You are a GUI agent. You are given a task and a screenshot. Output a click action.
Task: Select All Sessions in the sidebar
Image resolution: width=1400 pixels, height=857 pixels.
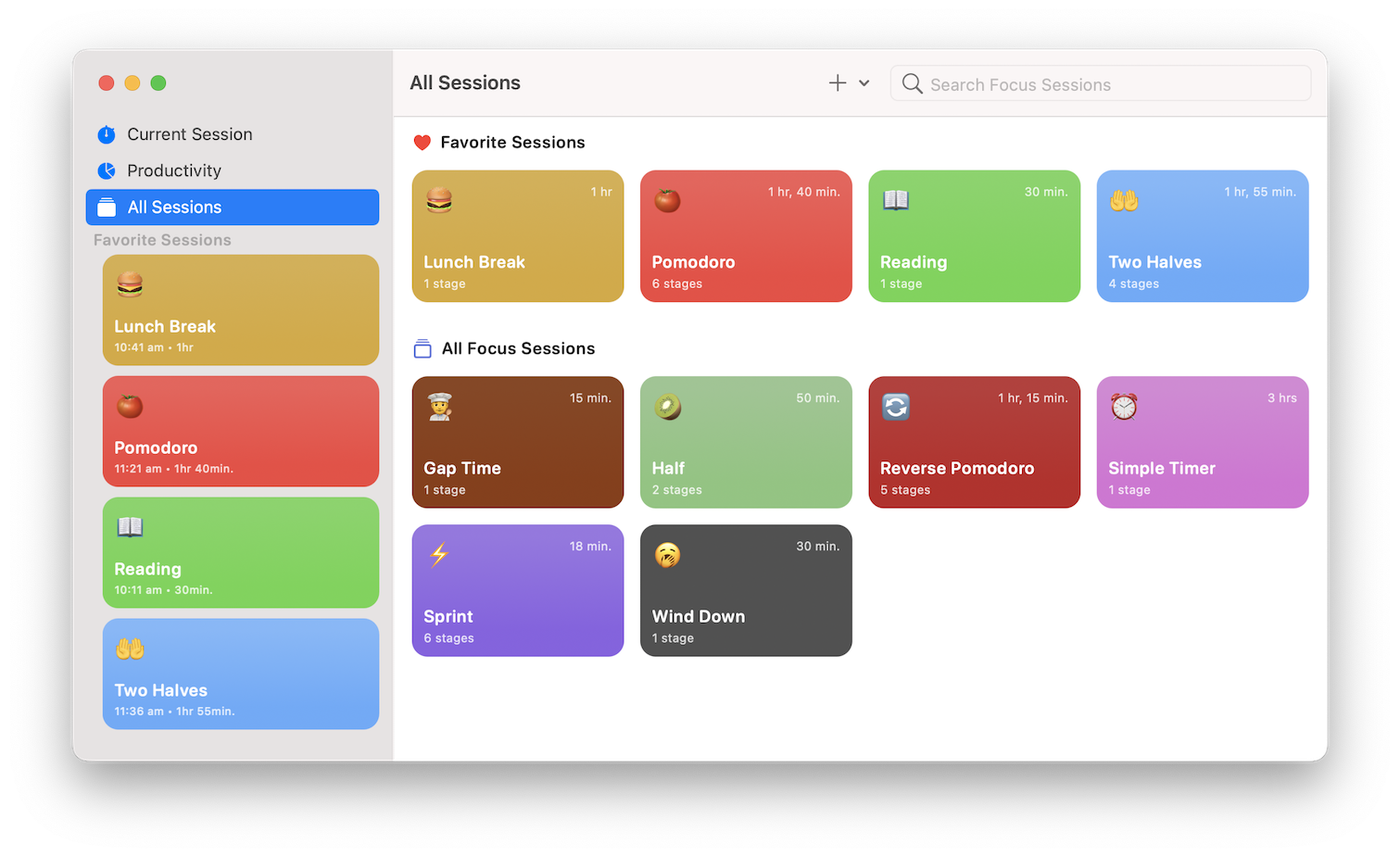tap(232, 207)
